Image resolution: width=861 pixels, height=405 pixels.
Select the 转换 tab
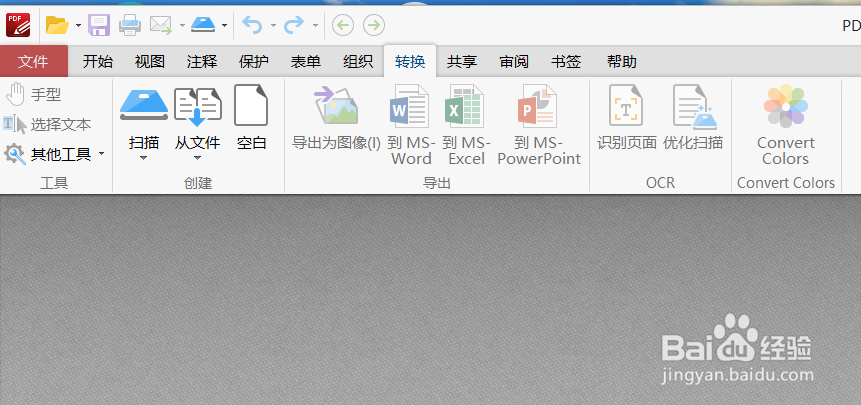point(410,62)
